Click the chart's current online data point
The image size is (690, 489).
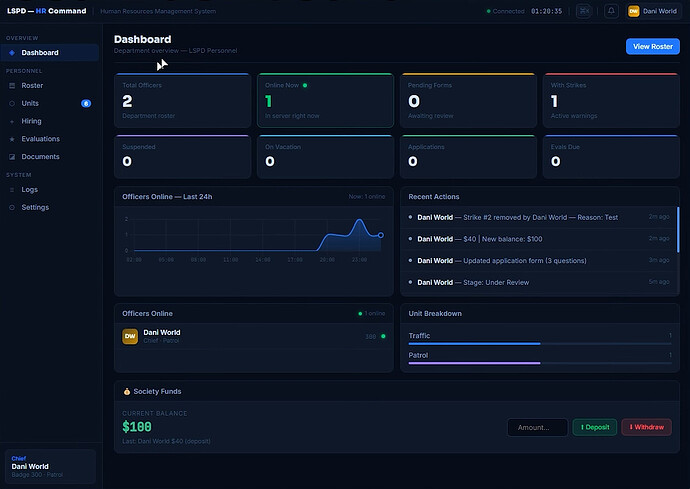tap(381, 235)
